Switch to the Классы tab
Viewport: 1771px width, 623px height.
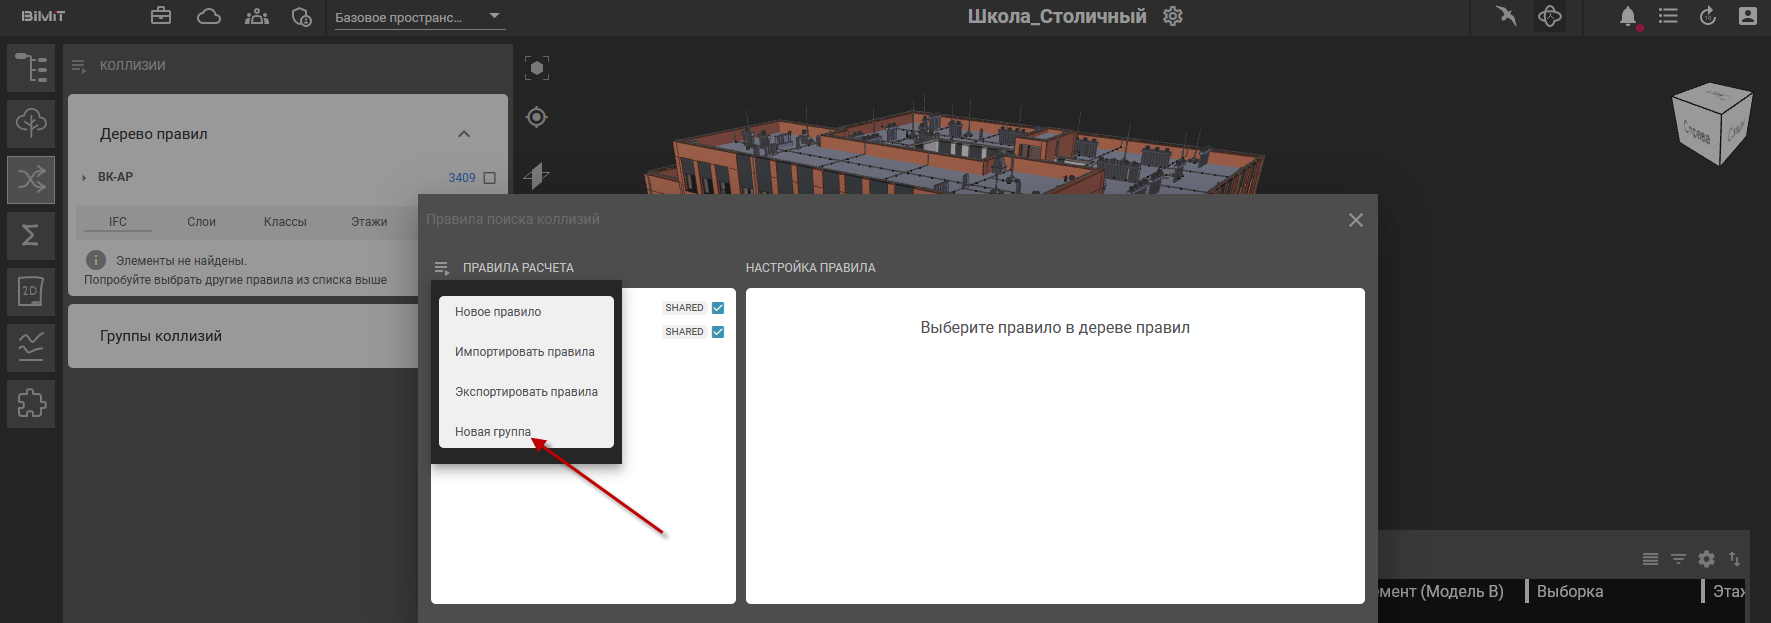coord(285,222)
